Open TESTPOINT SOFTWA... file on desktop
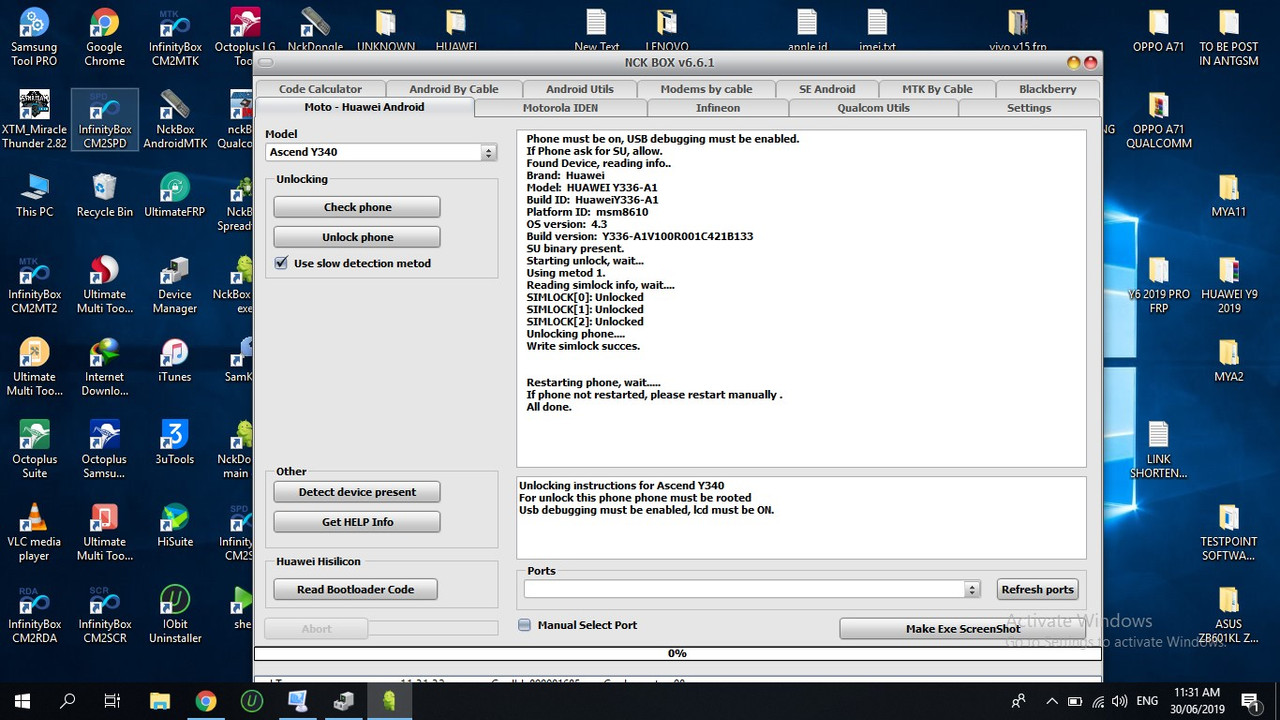 [x=1229, y=532]
